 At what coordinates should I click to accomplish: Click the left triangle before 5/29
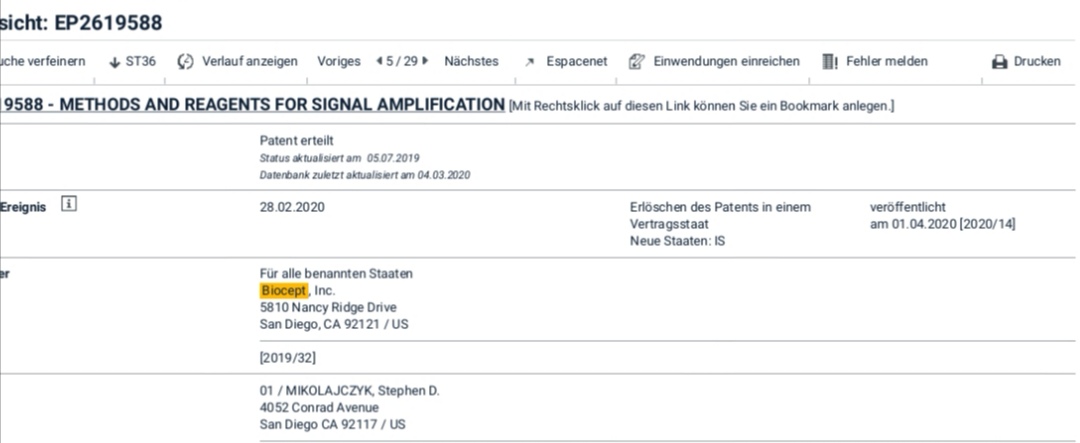tap(379, 62)
